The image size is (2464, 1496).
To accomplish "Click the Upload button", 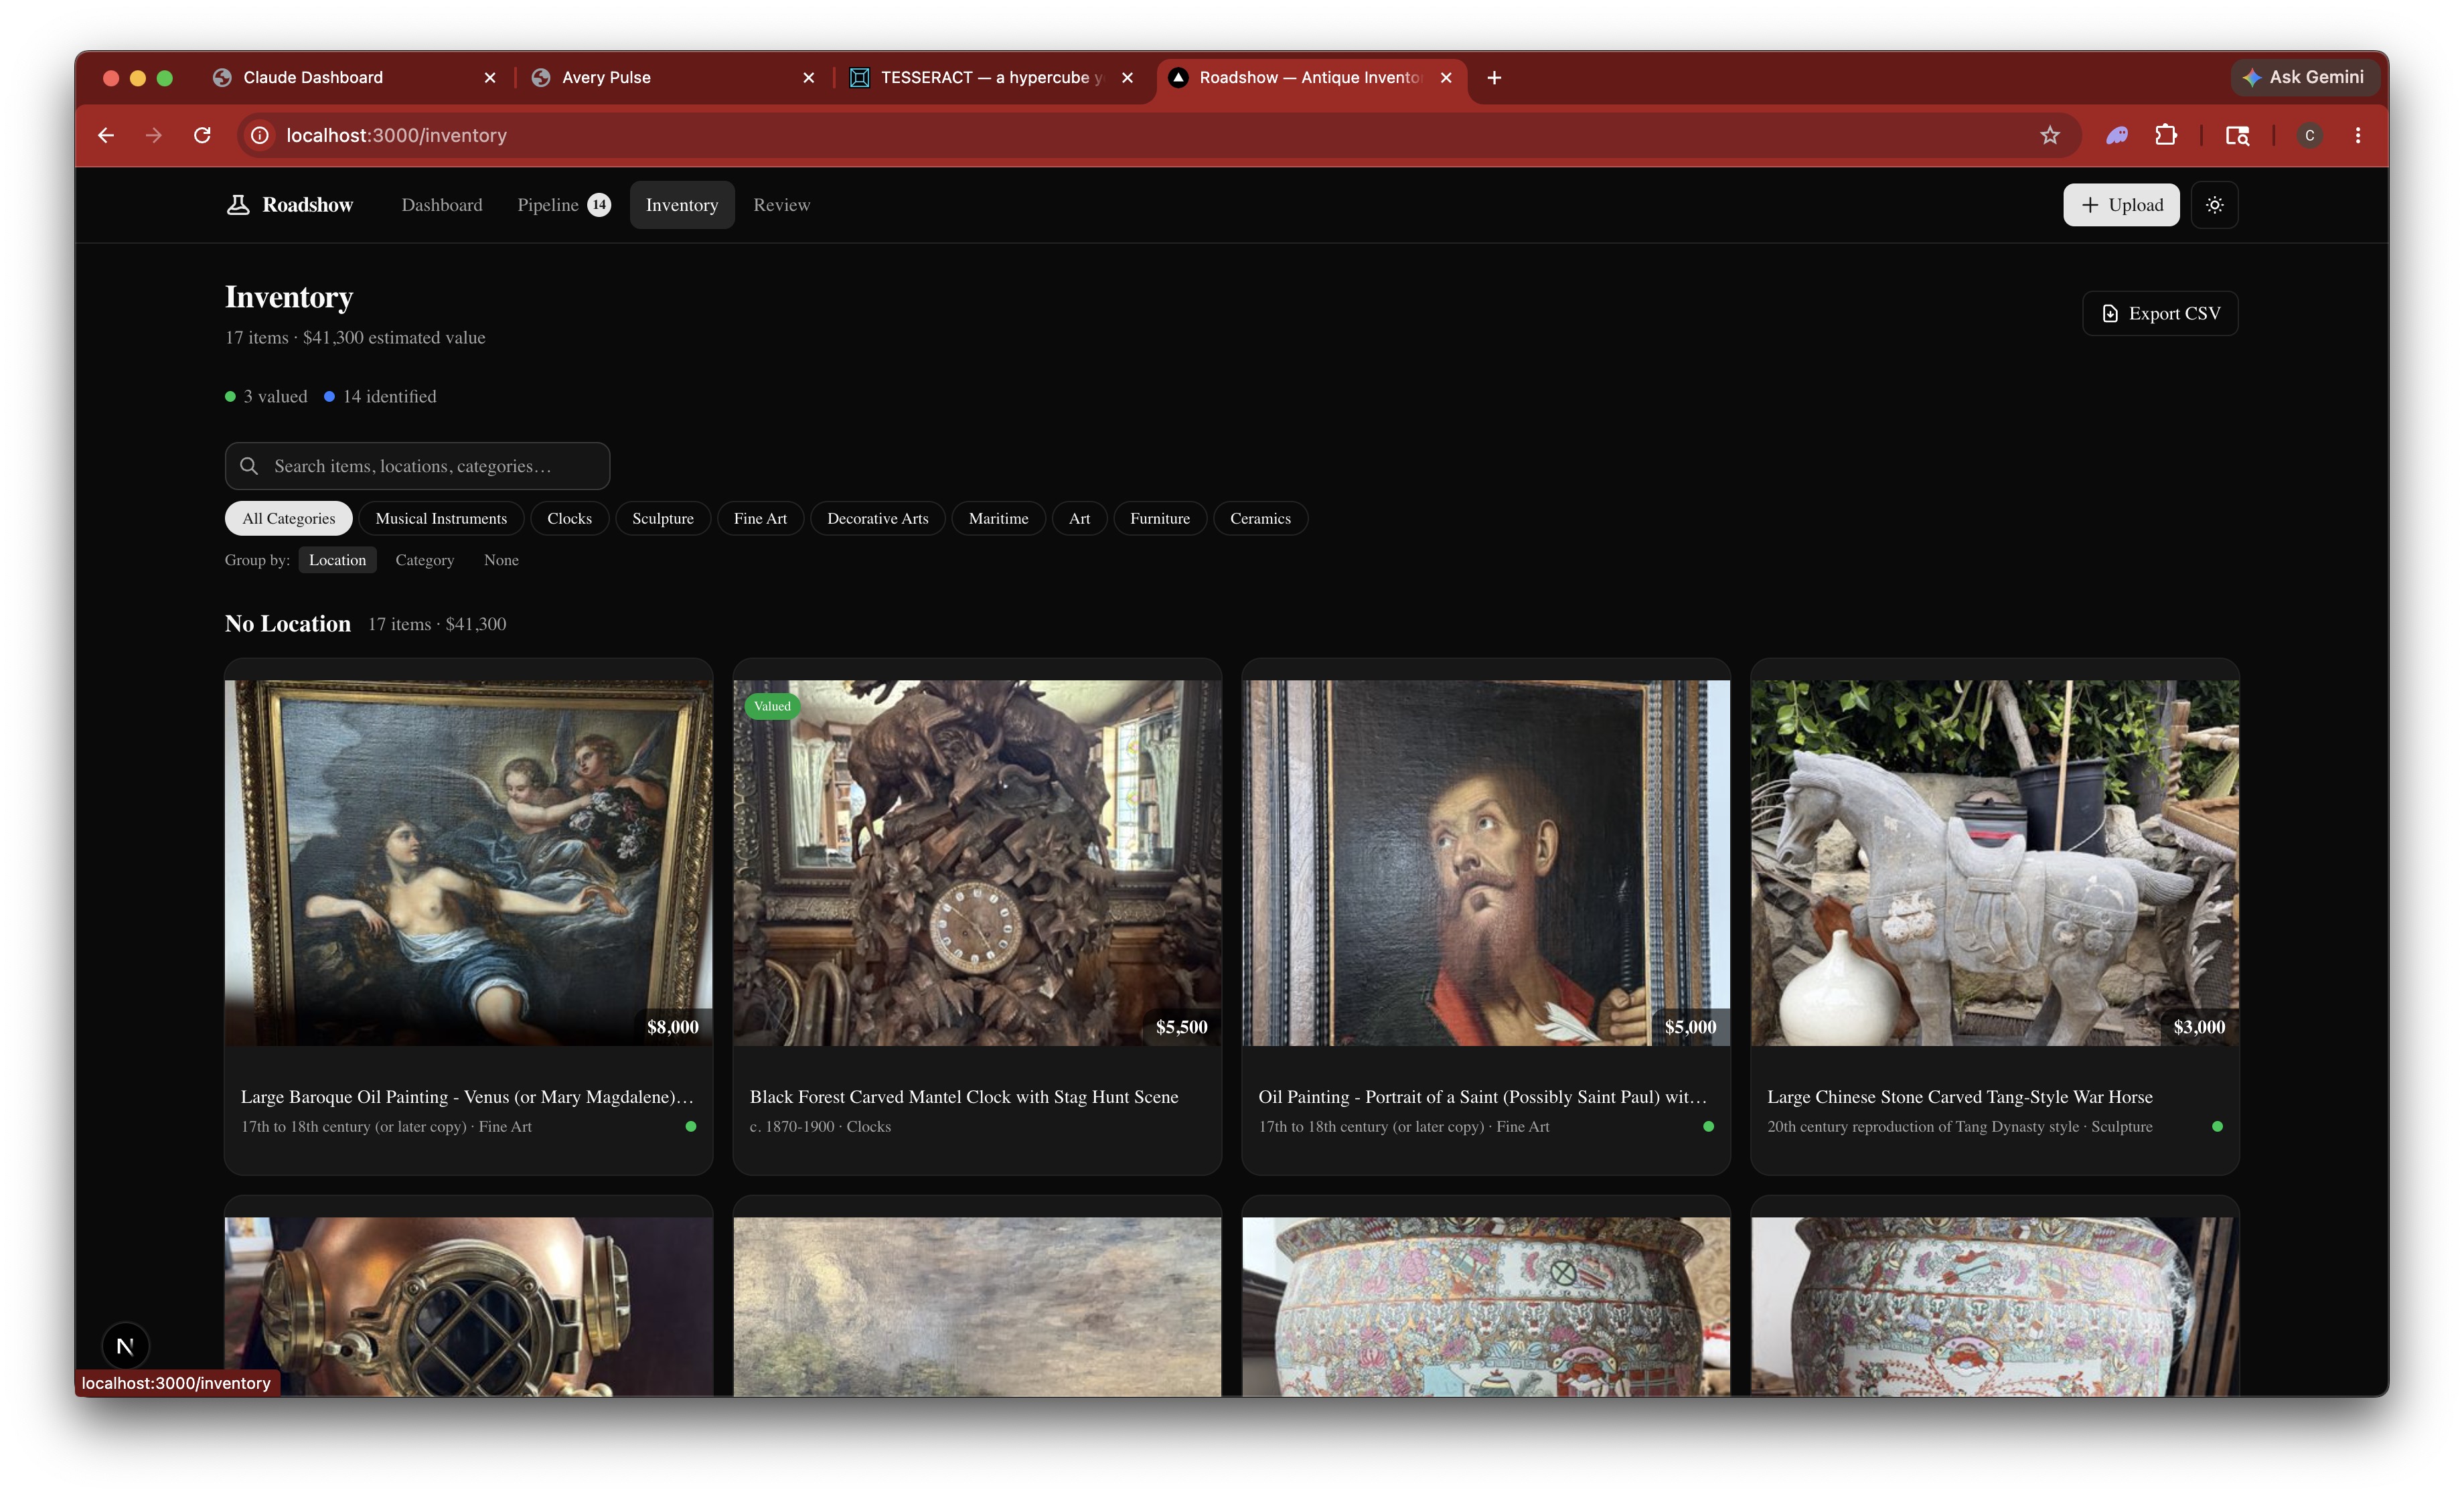I will point(2121,205).
